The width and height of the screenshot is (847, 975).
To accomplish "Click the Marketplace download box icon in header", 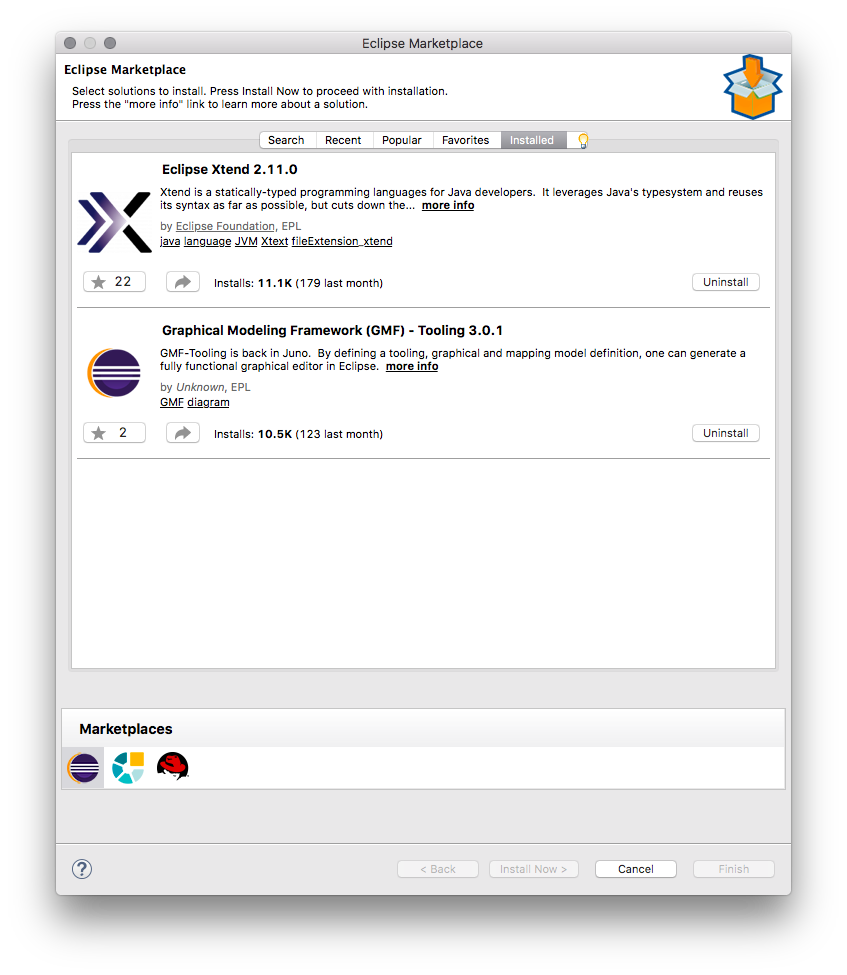I will pyautogui.click(x=752, y=86).
